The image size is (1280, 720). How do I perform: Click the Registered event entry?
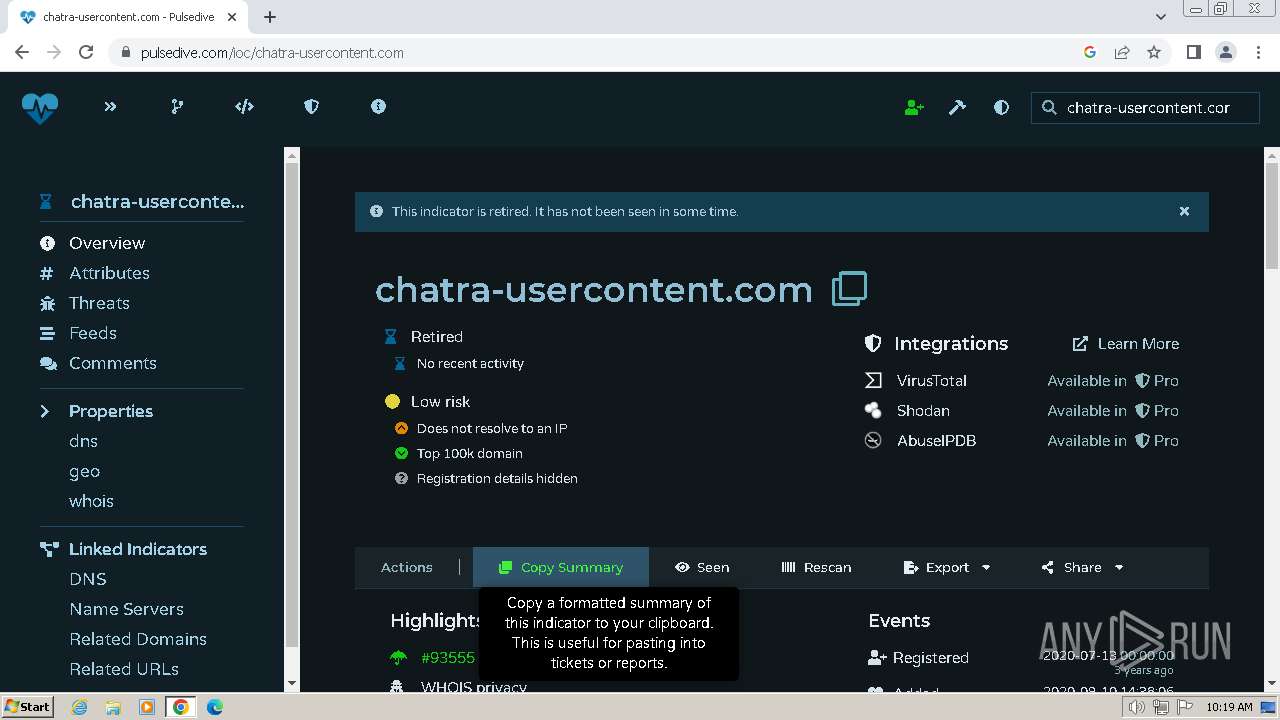[x=930, y=657]
